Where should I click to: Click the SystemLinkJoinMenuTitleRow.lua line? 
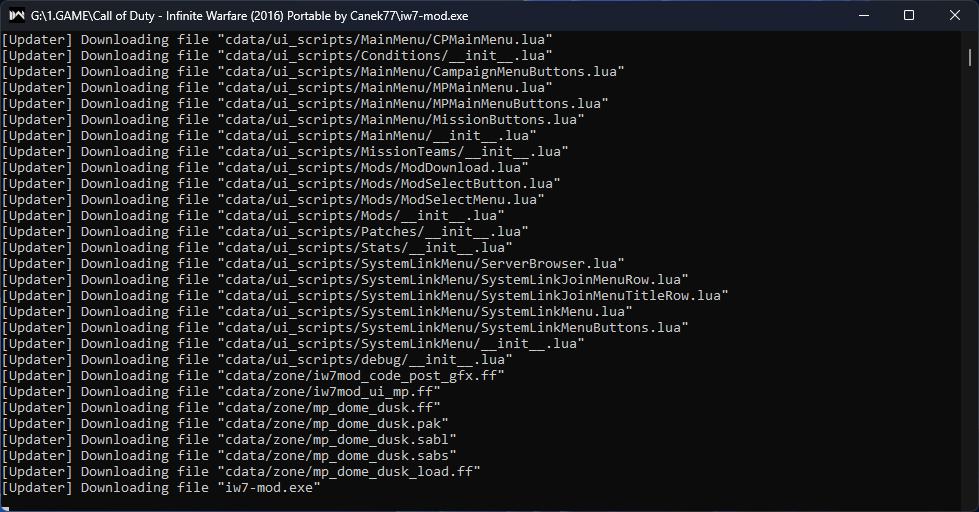point(365,296)
